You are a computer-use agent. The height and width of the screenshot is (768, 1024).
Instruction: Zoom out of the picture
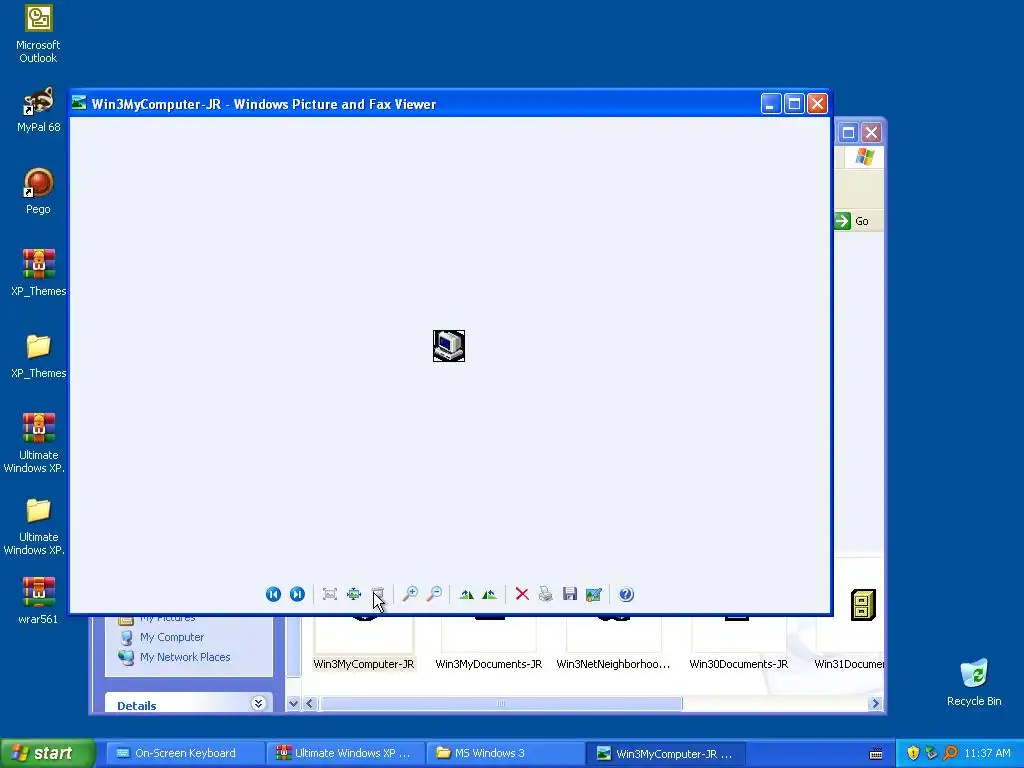click(x=434, y=594)
